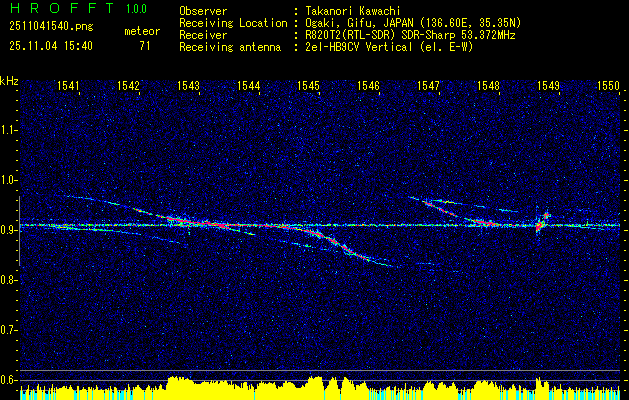
Task: Click the R820T2(RTL-SDR) SDR-Sharp receiver text
Action: tap(410, 35)
